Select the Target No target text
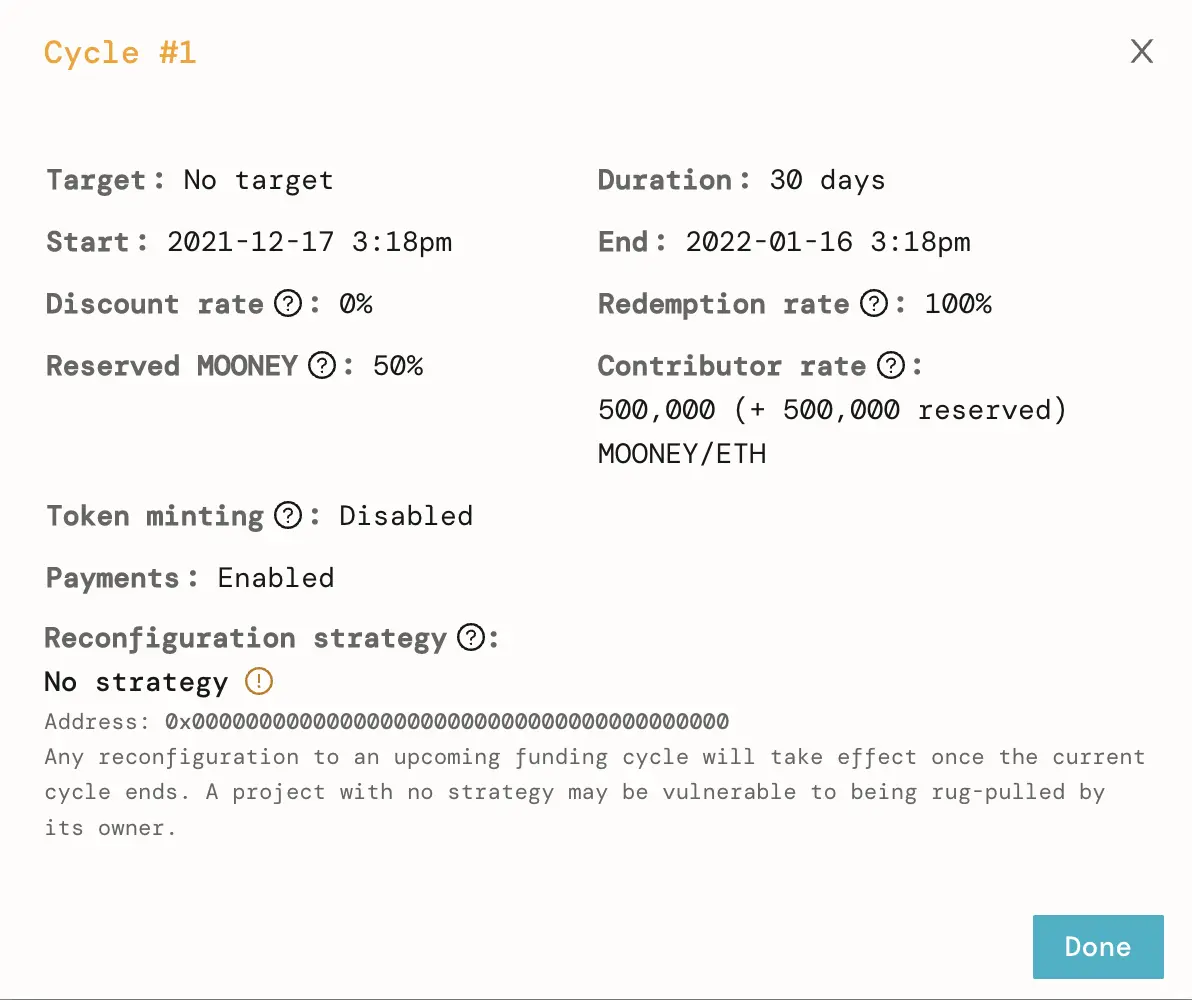This screenshot has height=1000, width=1192. pyautogui.click(x=257, y=180)
